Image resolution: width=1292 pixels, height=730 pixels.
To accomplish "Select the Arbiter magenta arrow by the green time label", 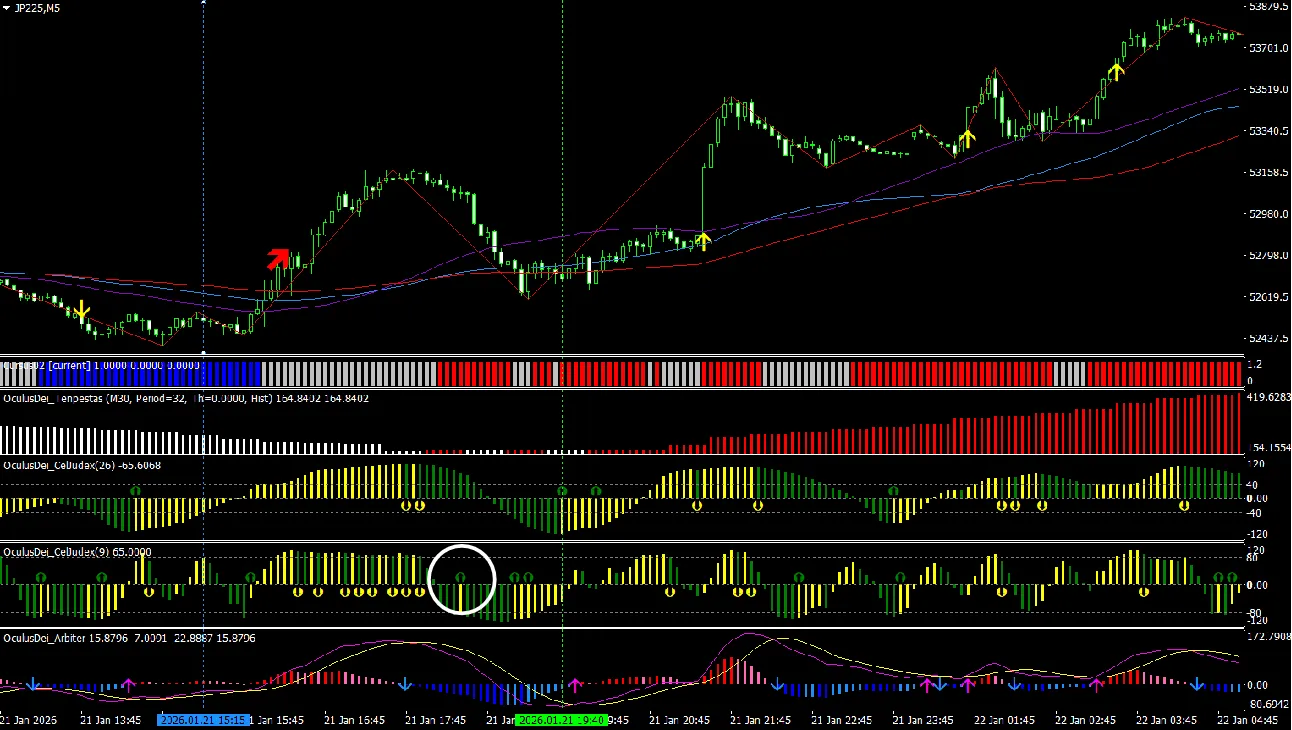I will [x=575, y=684].
